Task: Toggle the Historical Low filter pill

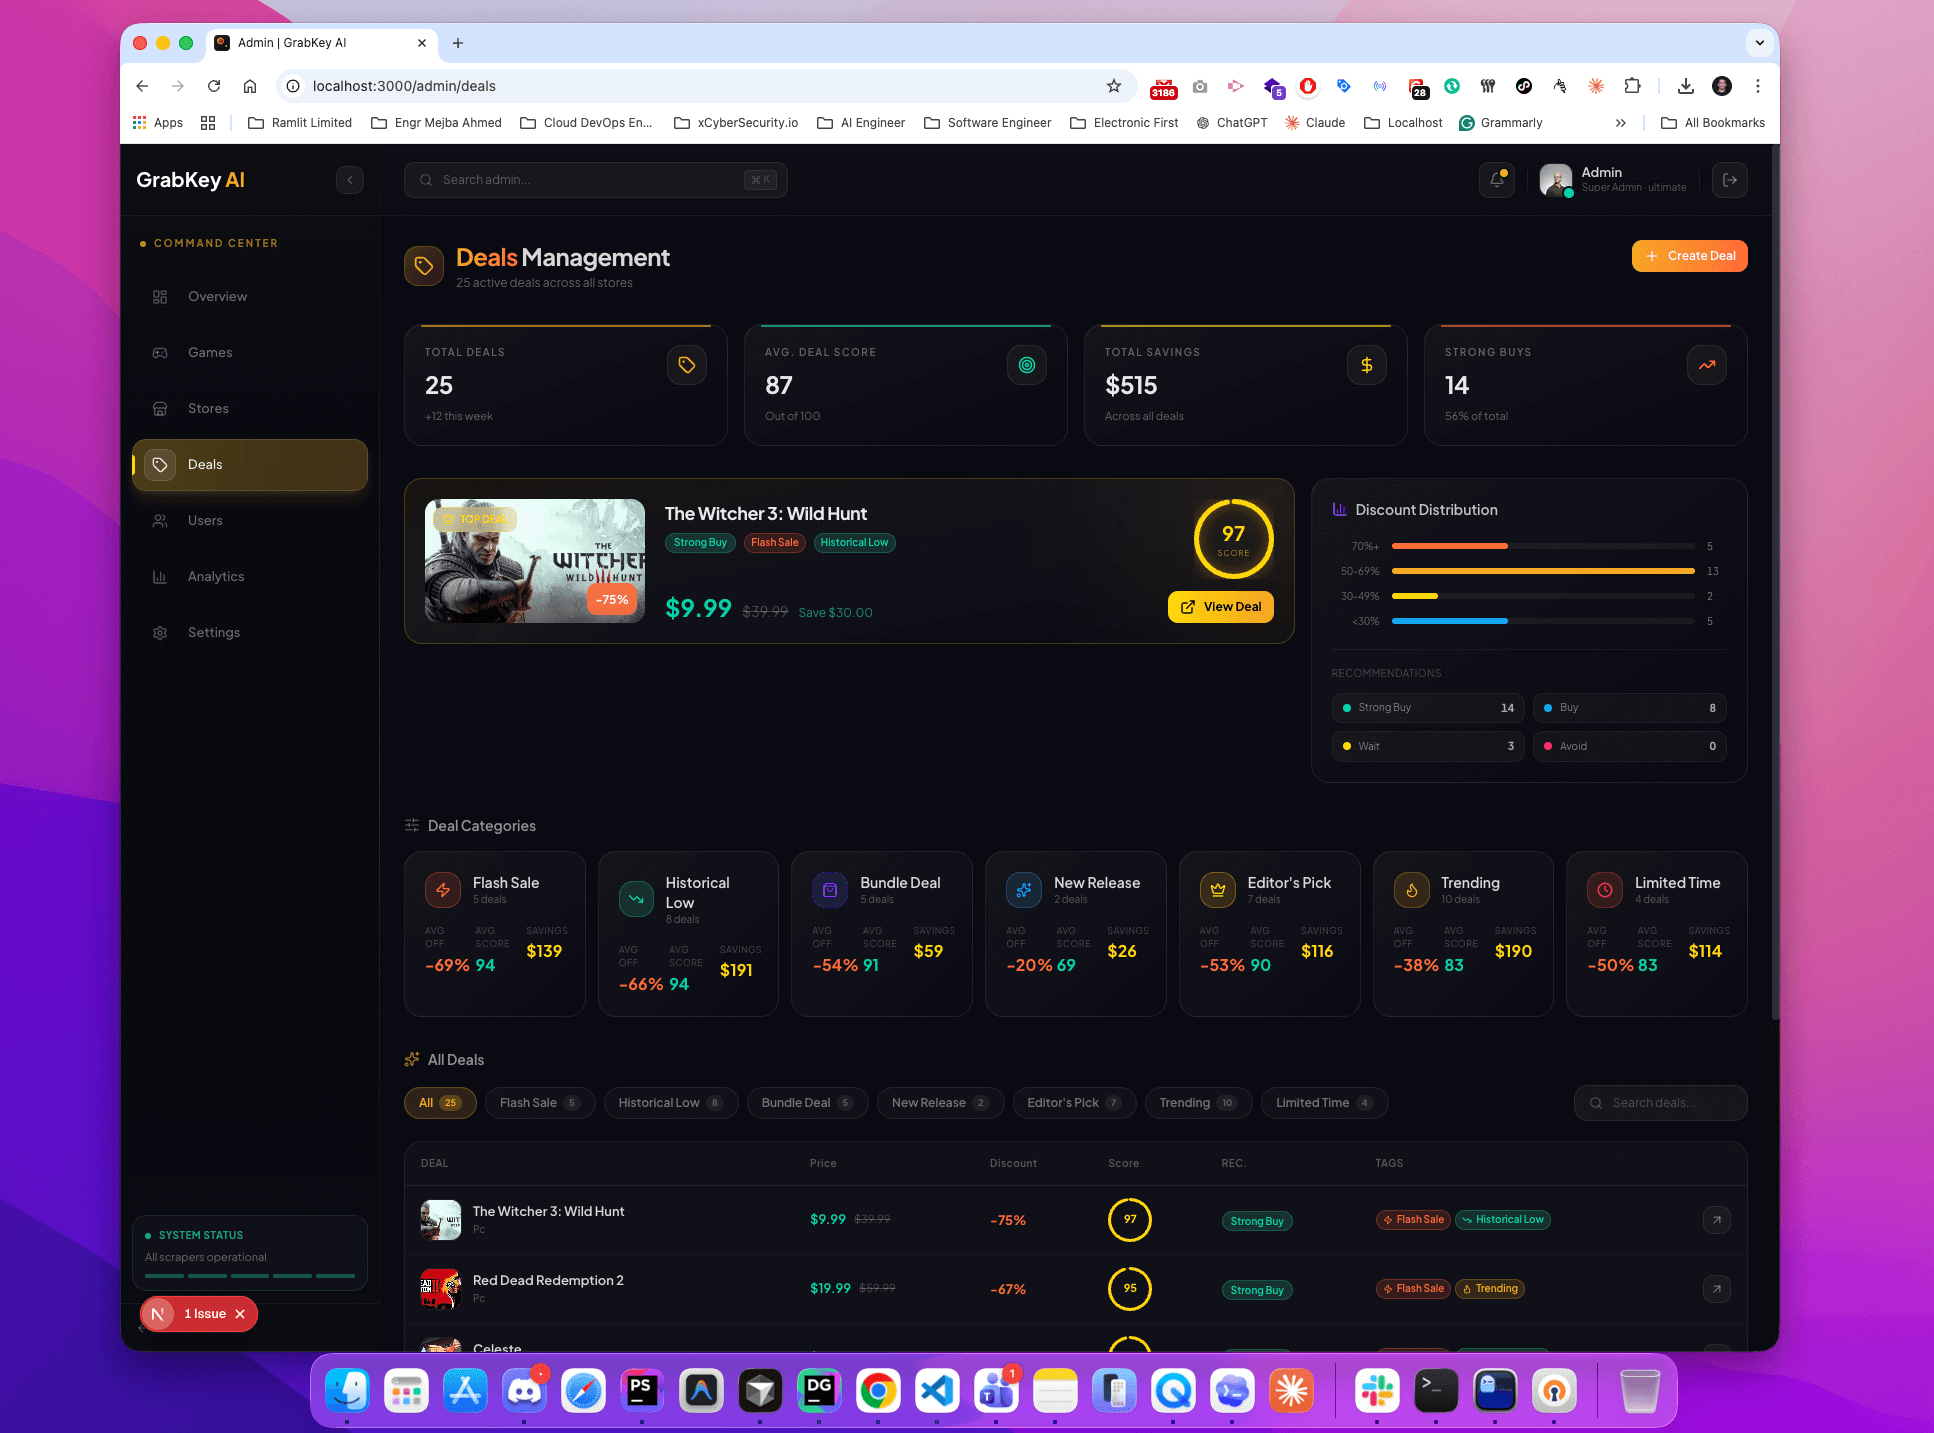Action: point(670,1102)
